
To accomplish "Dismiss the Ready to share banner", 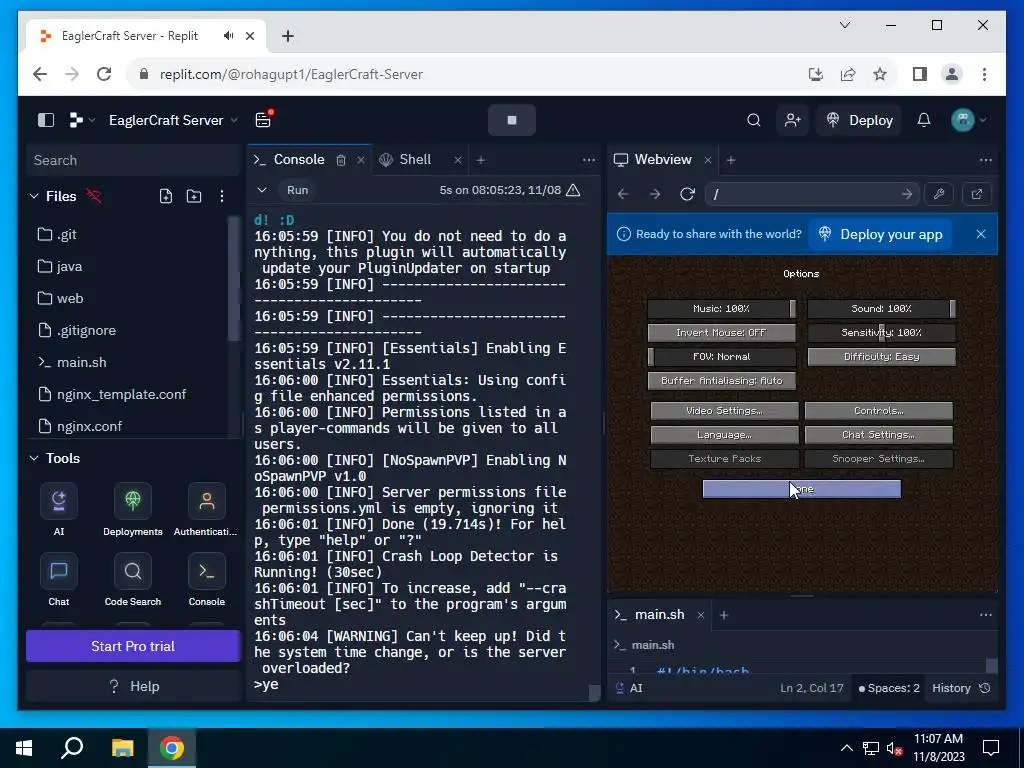I will (x=981, y=234).
